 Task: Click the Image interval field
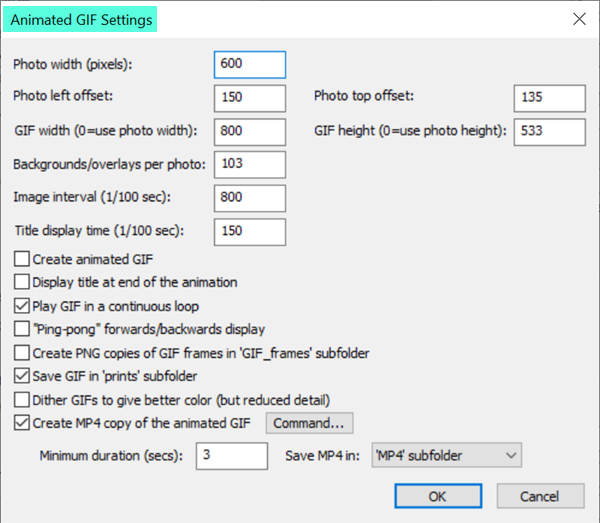[250, 198]
